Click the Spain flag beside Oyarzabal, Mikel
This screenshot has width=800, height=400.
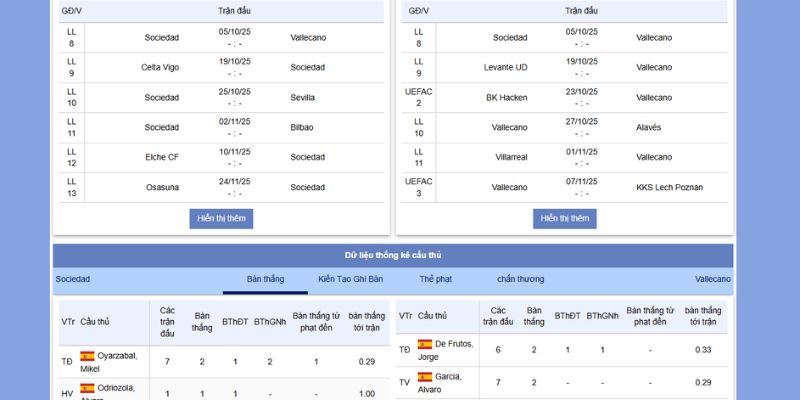[x=87, y=356]
